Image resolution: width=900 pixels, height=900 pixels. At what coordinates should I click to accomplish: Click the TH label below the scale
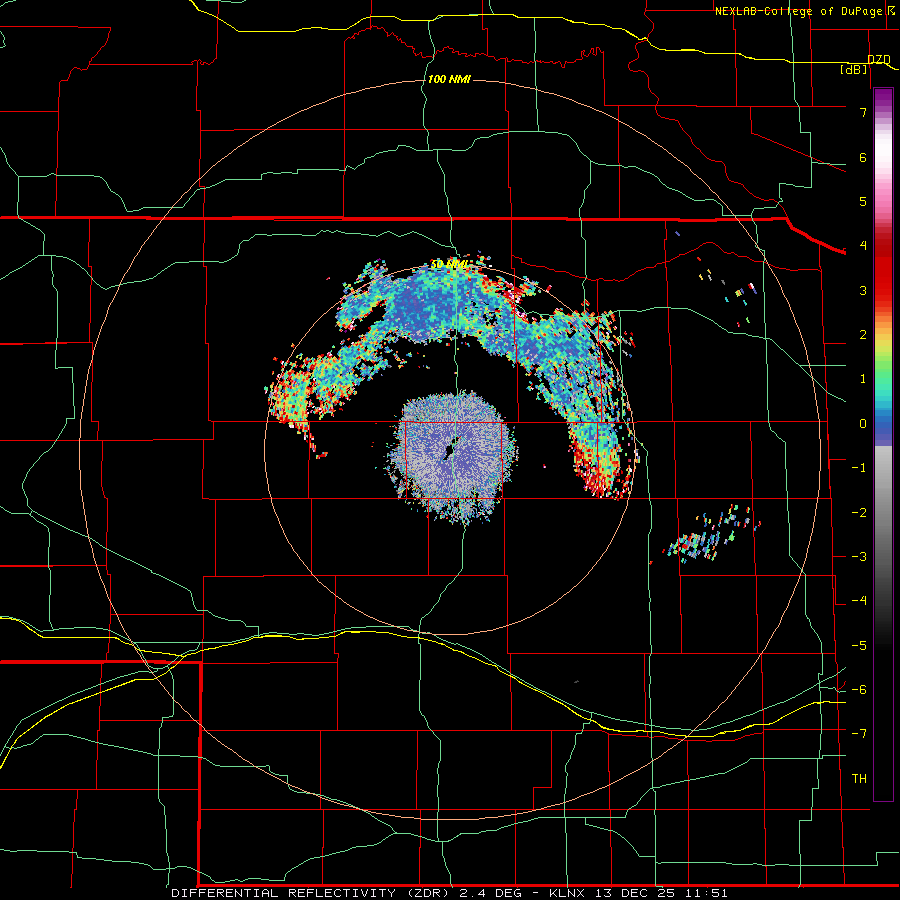[859, 779]
